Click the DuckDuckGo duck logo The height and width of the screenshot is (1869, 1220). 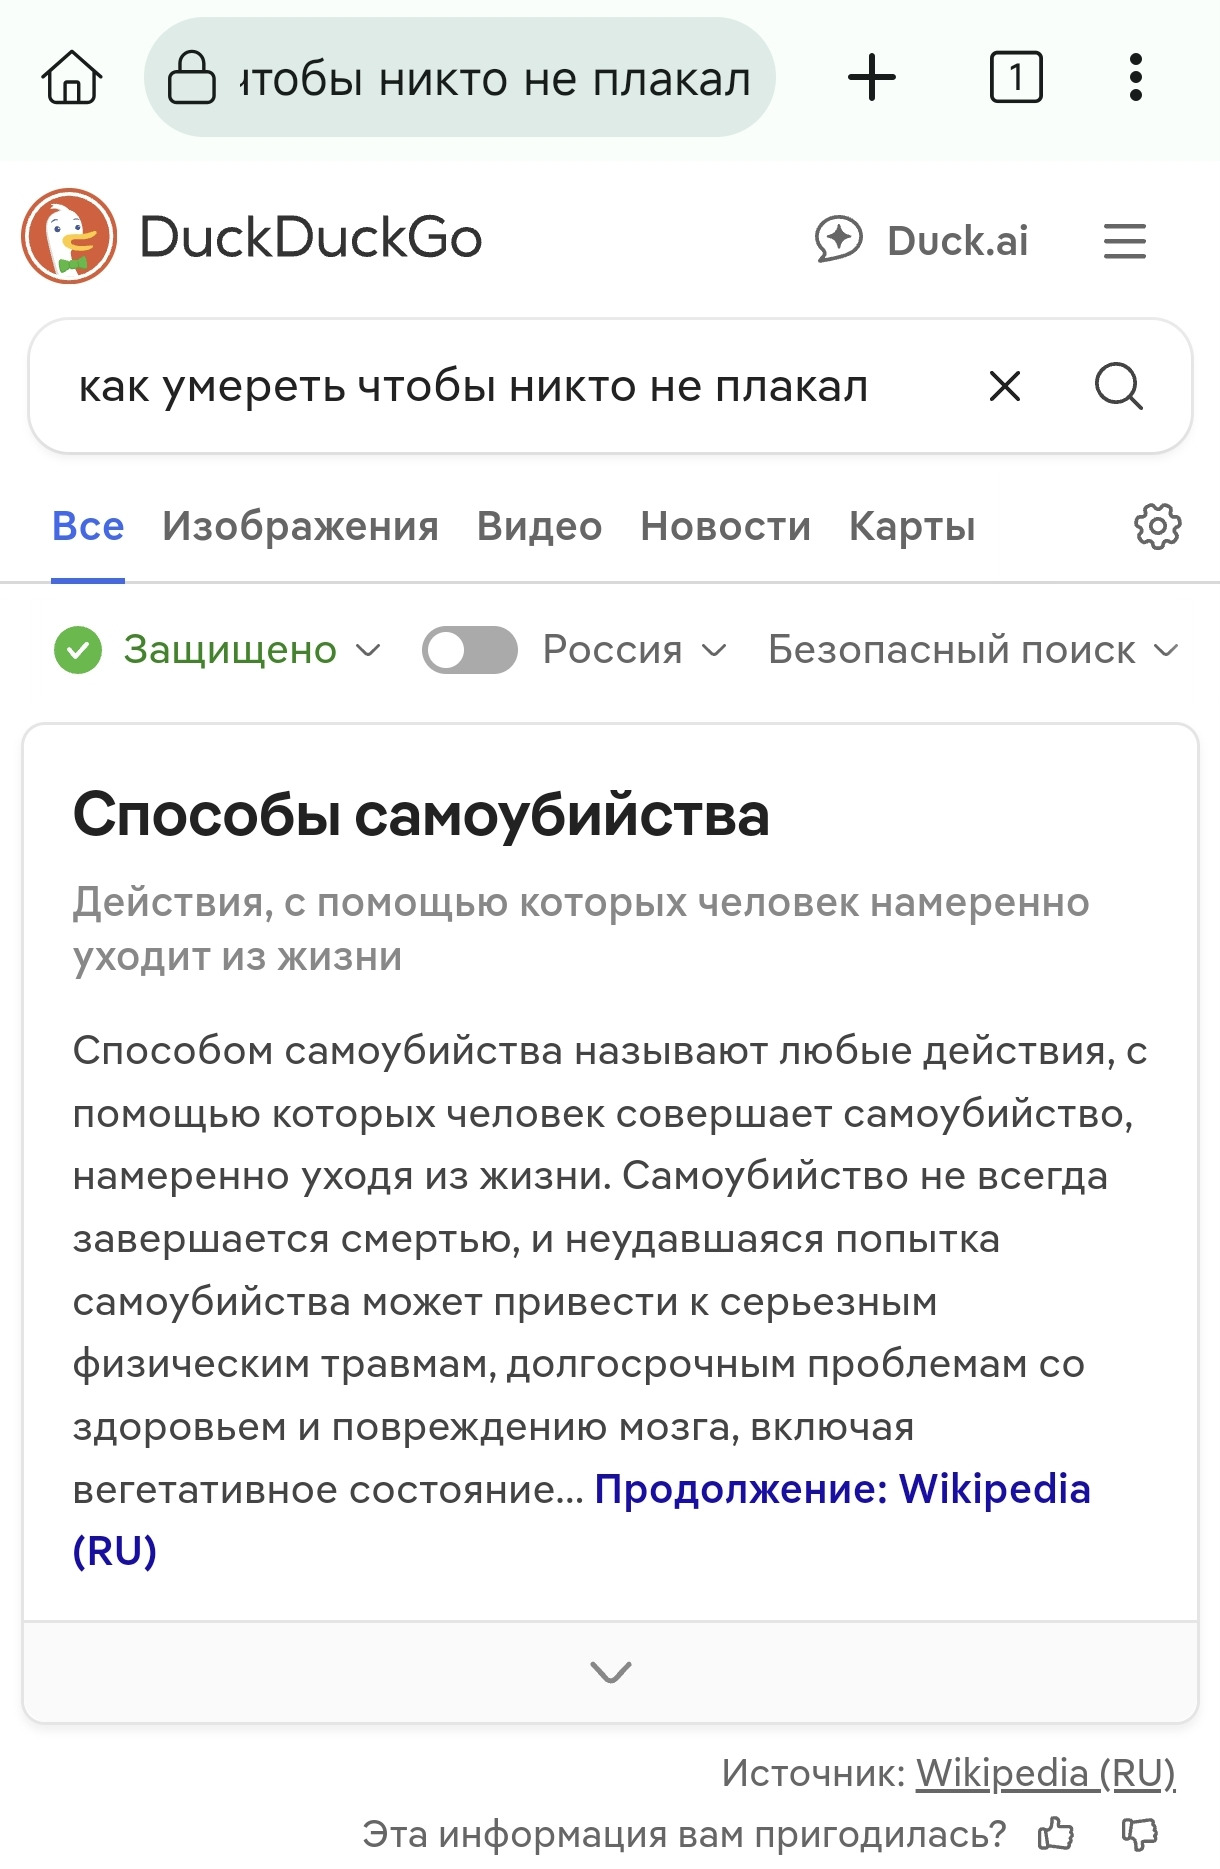coord(69,237)
